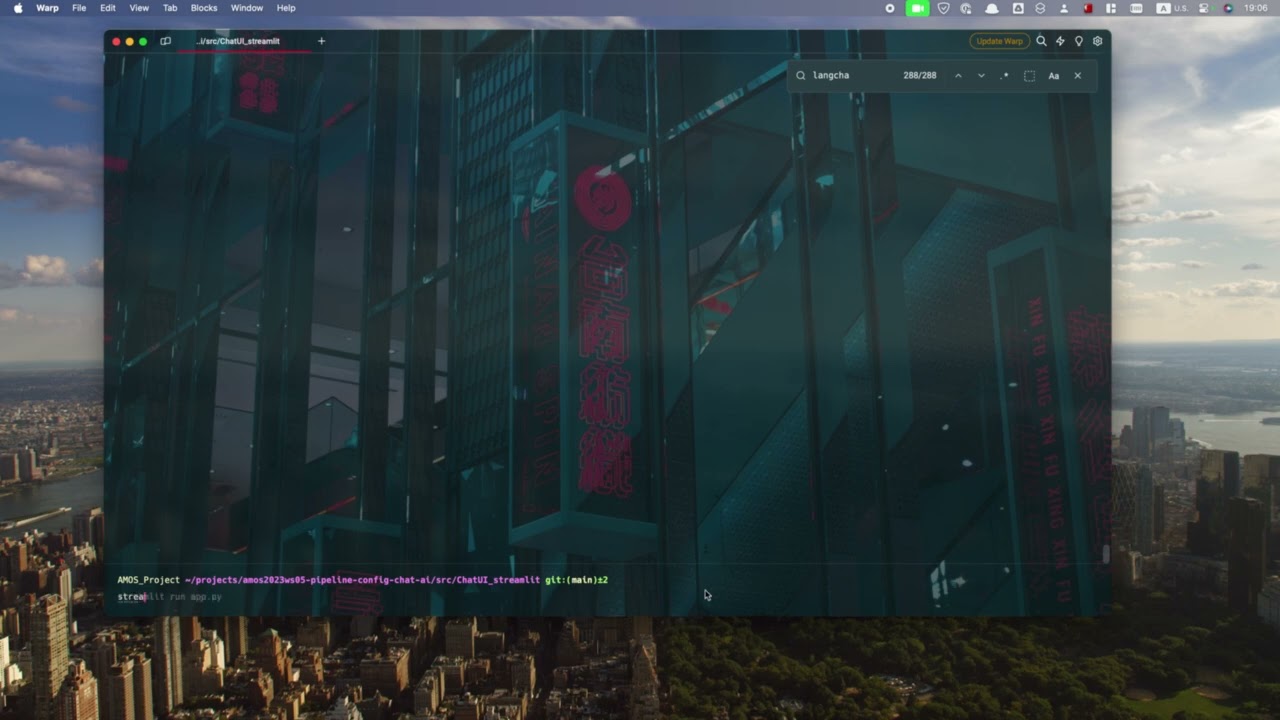Open the View menu

[x=139, y=8]
